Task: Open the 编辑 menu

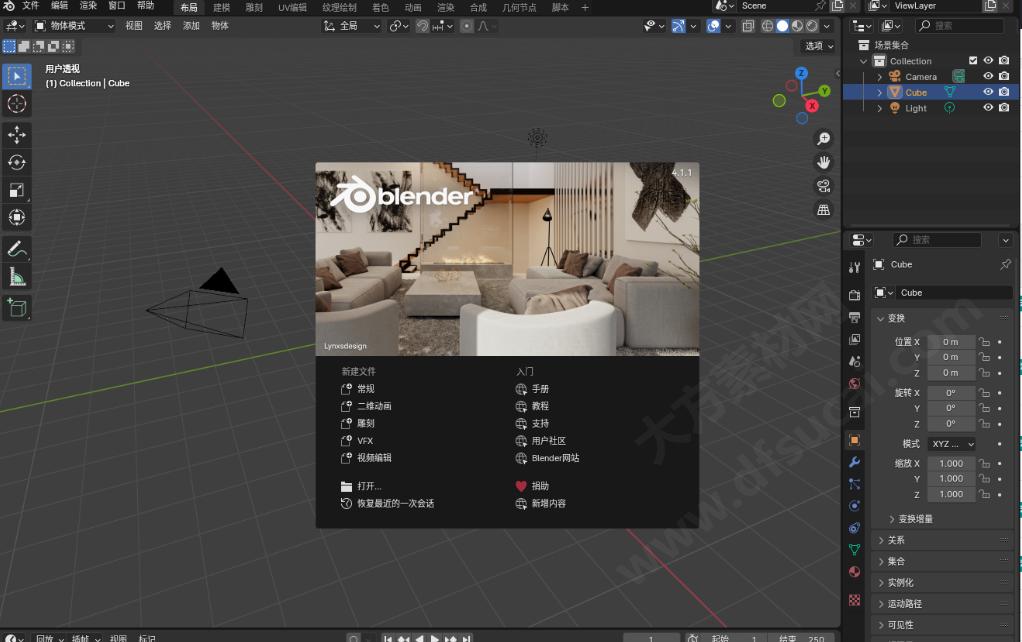Action: (59, 6)
